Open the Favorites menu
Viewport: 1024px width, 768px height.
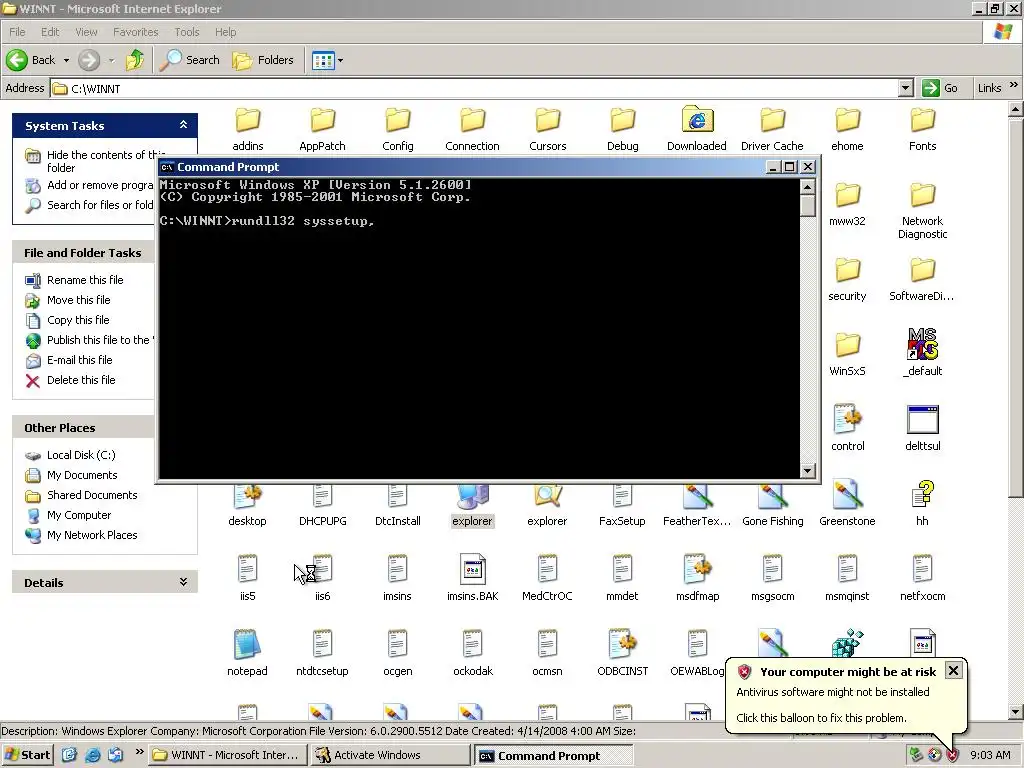135,32
